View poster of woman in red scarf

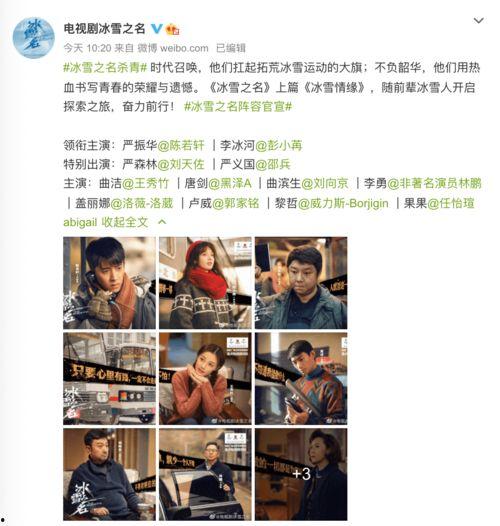coord(205,283)
